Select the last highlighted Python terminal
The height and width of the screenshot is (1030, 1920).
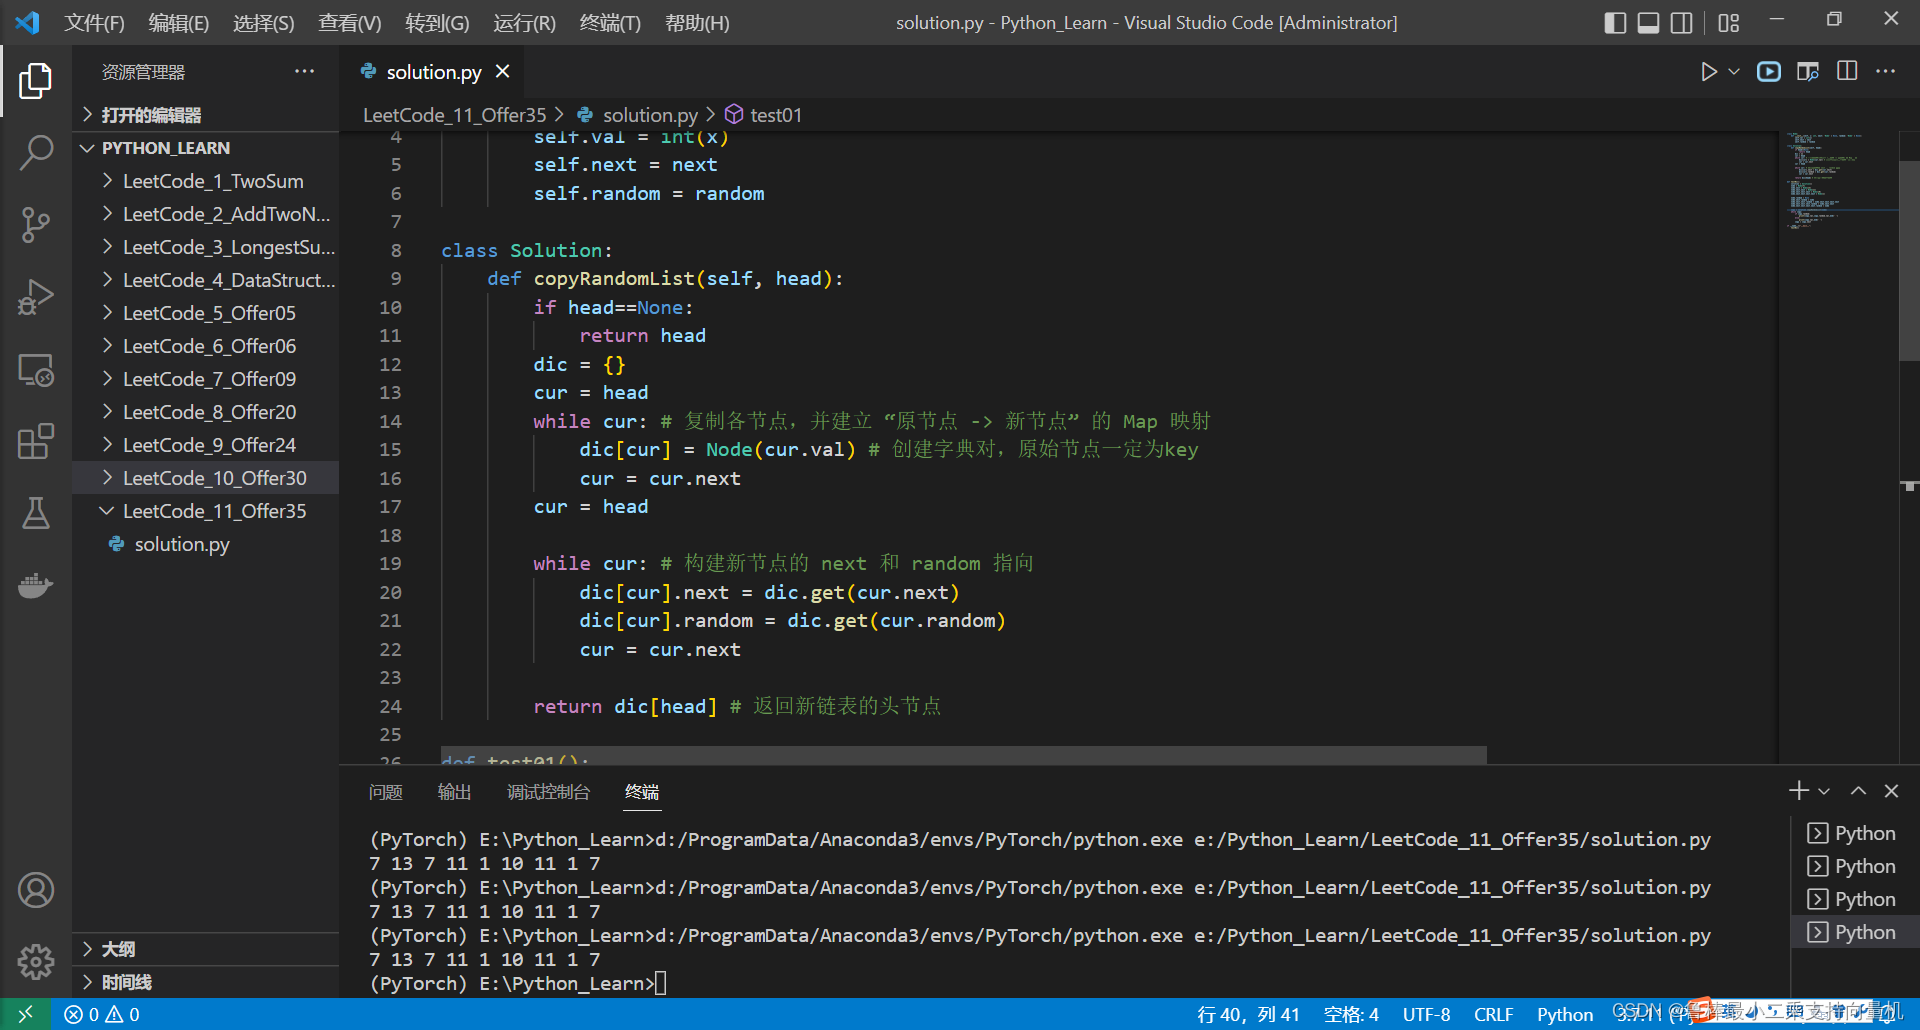1853,932
